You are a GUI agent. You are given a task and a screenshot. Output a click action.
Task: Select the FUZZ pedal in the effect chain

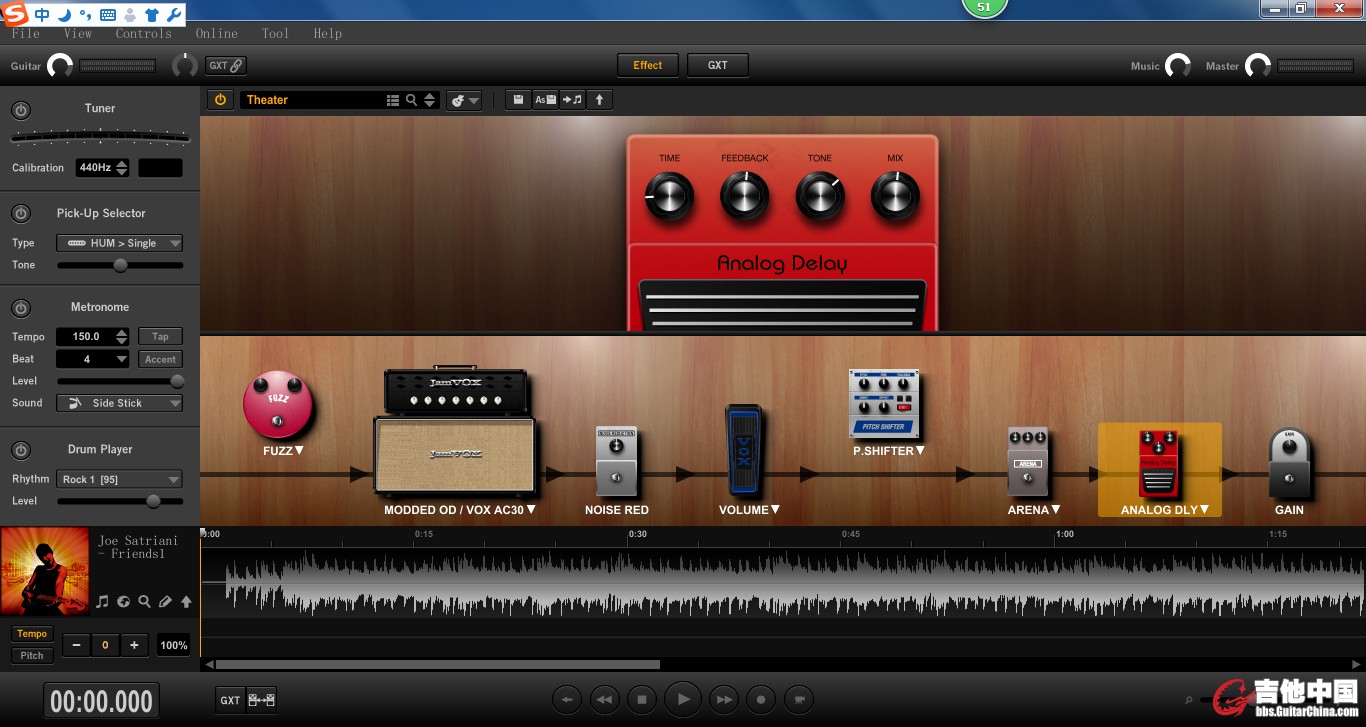coord(278,404)
